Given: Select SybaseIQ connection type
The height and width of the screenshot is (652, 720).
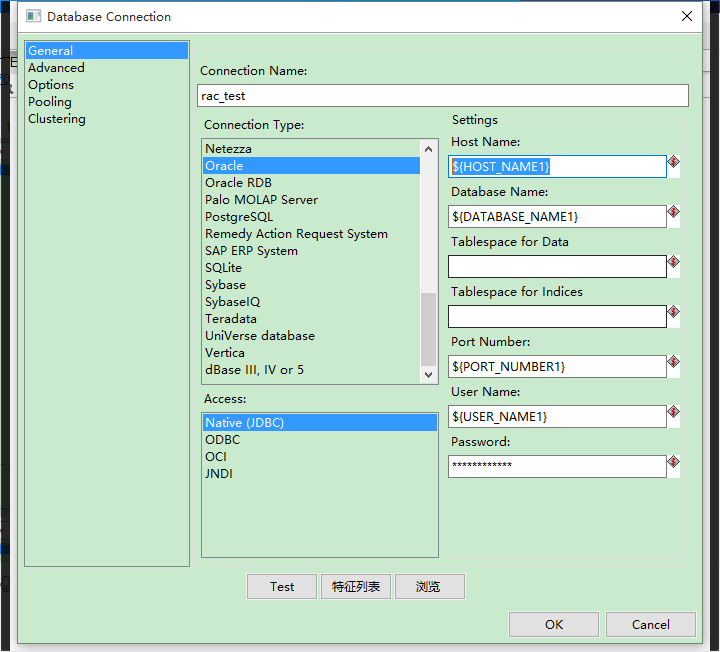Looking at the screenshot, I should pos(311,302).
